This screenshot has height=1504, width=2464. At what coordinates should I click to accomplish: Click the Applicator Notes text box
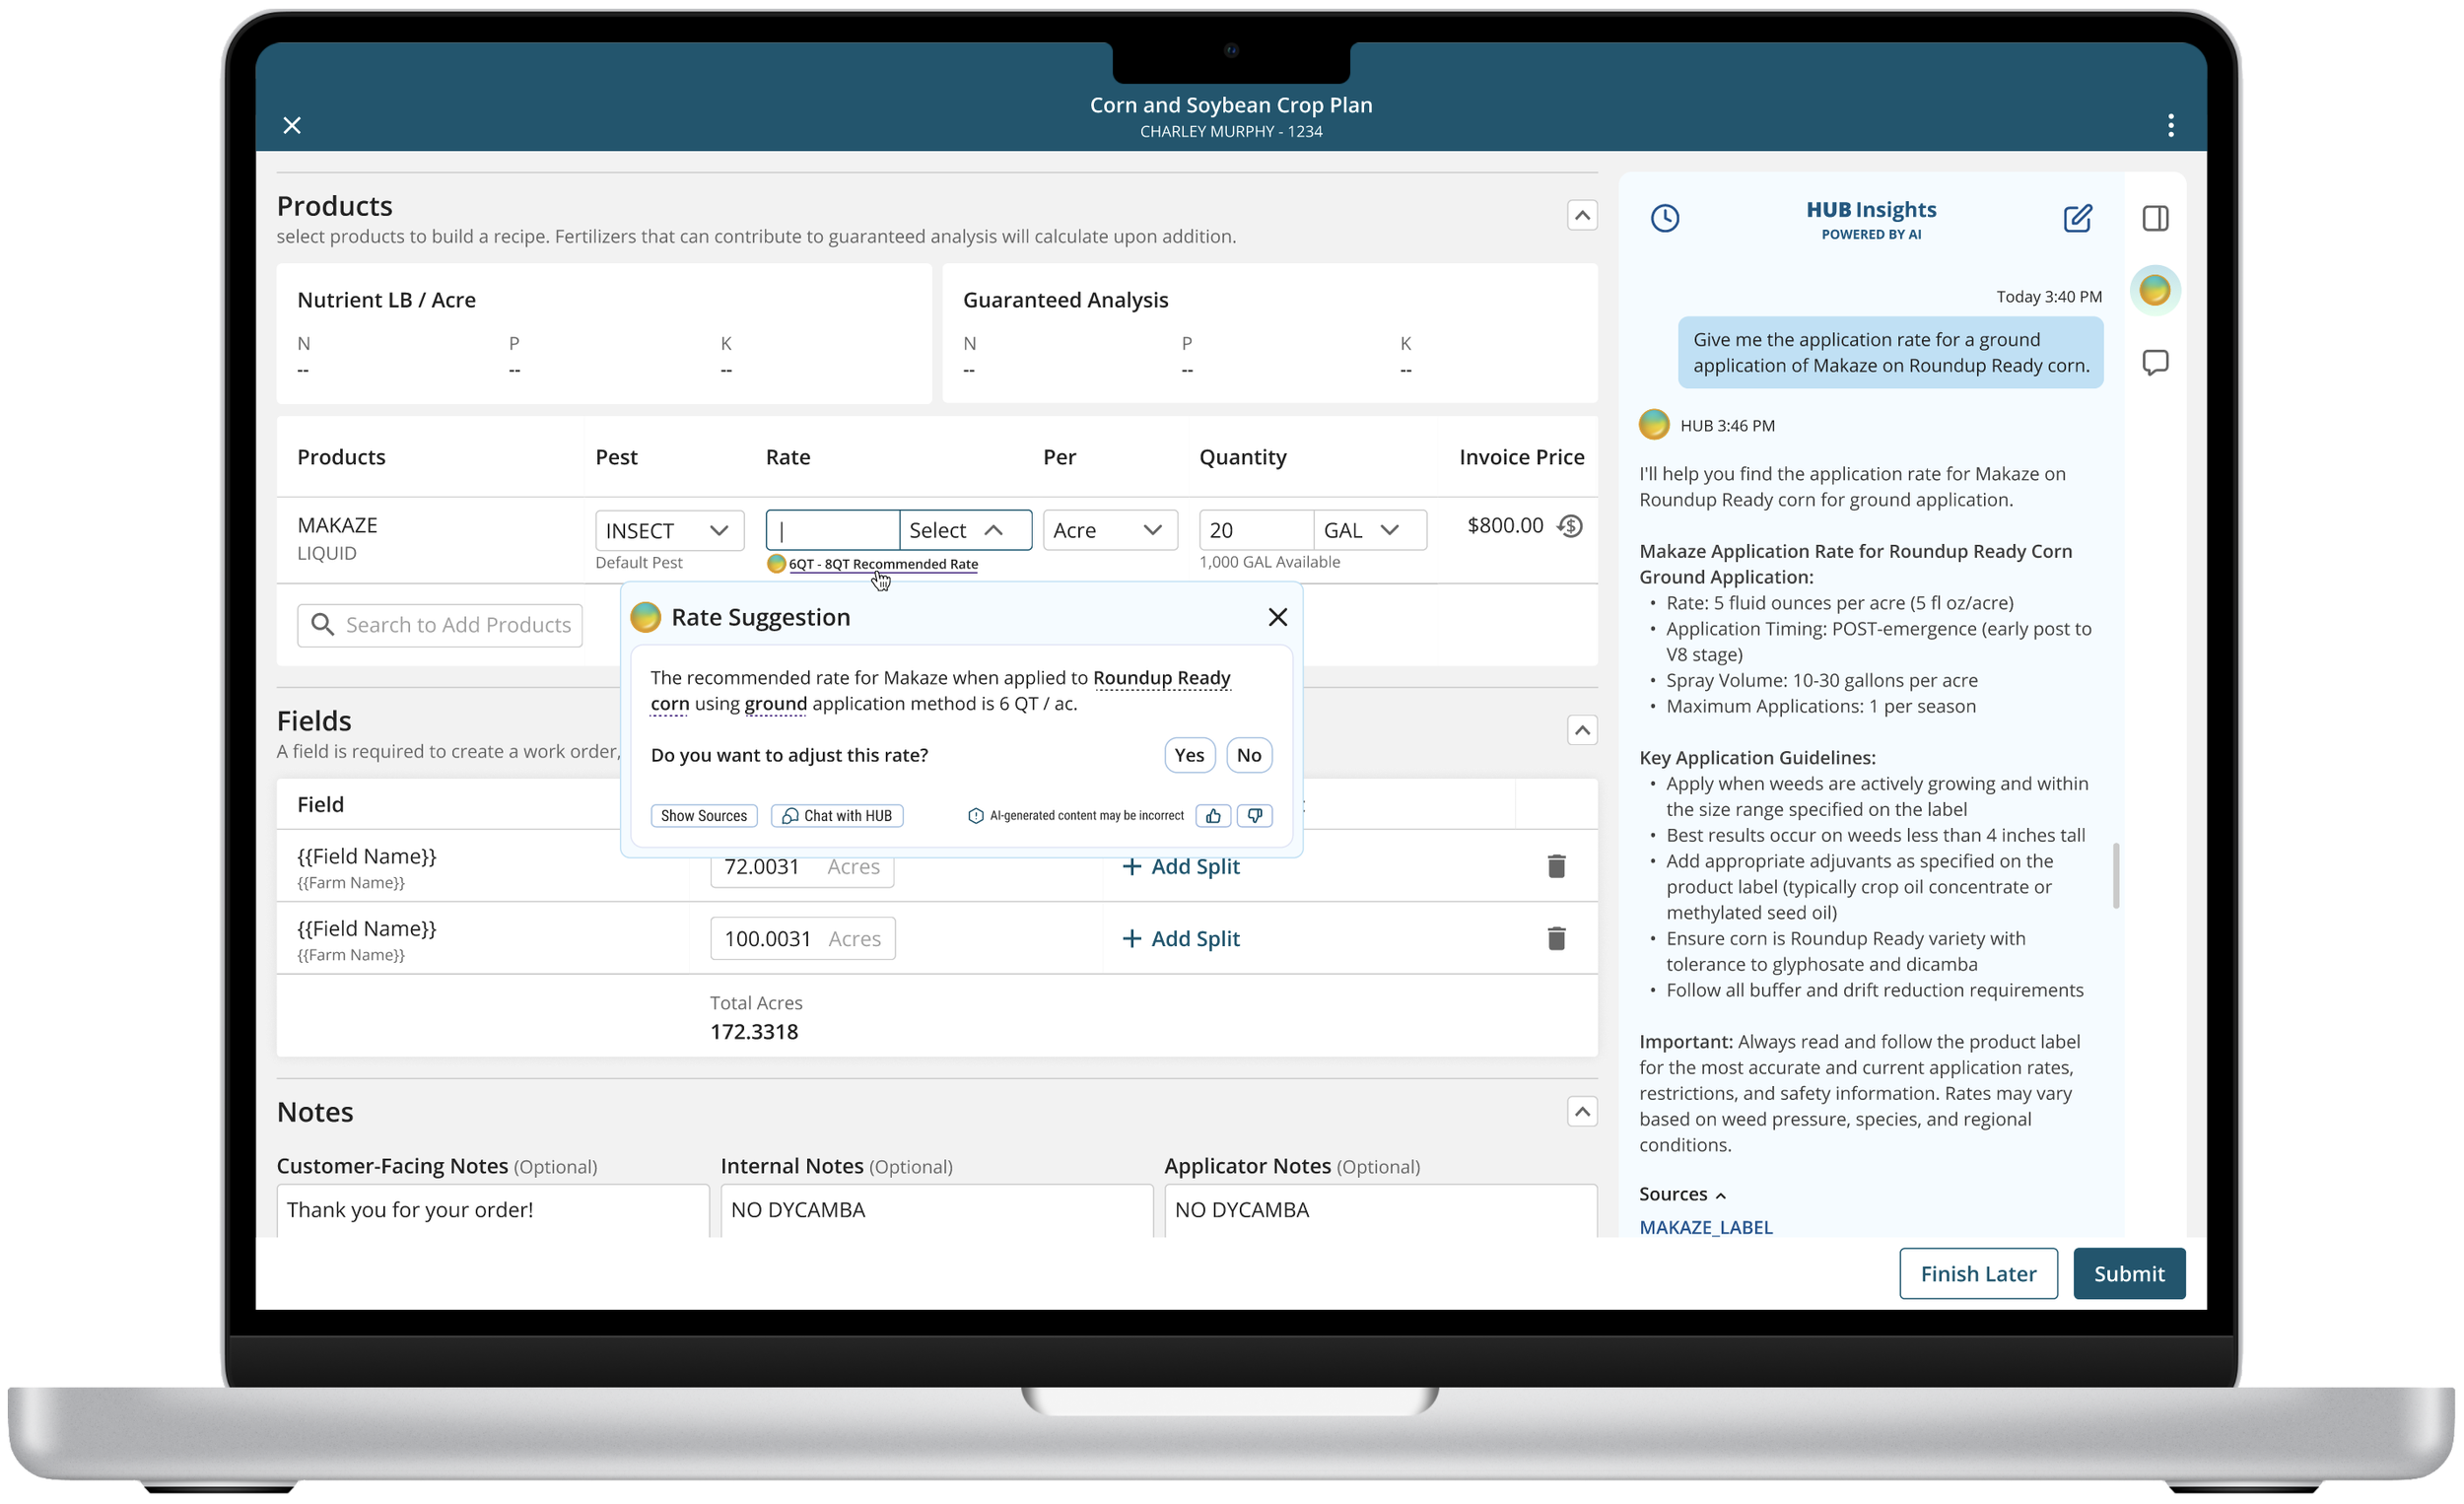coord(1380,1210)
